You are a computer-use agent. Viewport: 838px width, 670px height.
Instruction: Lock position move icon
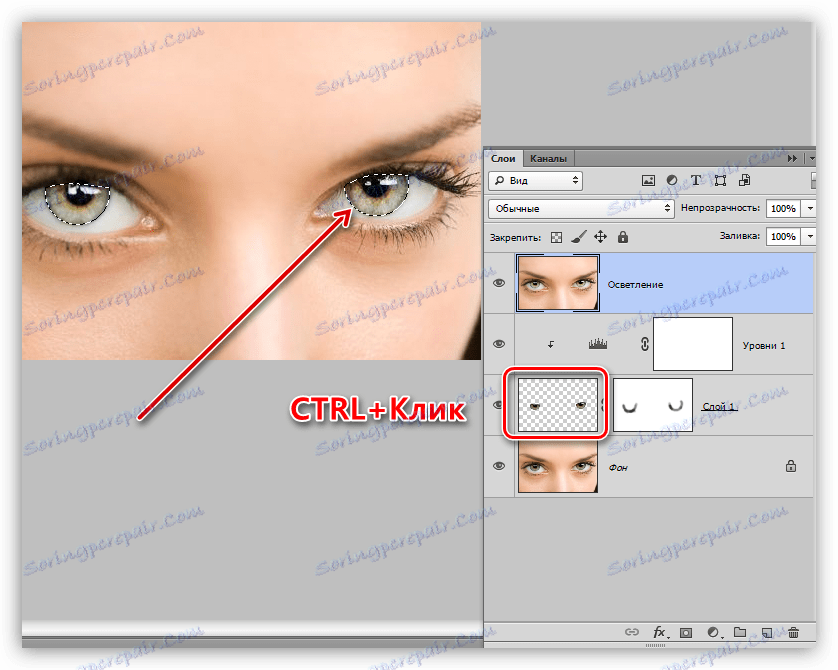(x=600, y=237)
